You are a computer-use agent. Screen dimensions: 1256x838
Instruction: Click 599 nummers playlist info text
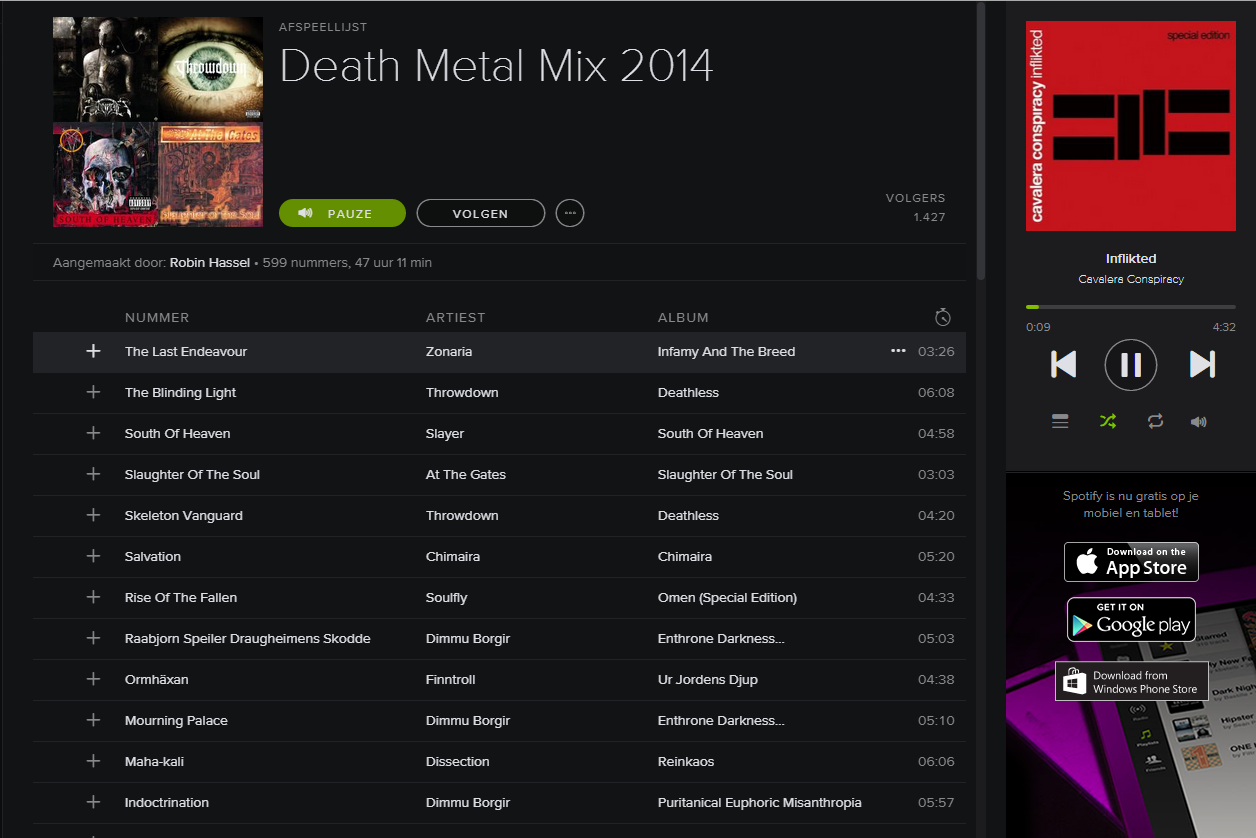click(347, 262)
